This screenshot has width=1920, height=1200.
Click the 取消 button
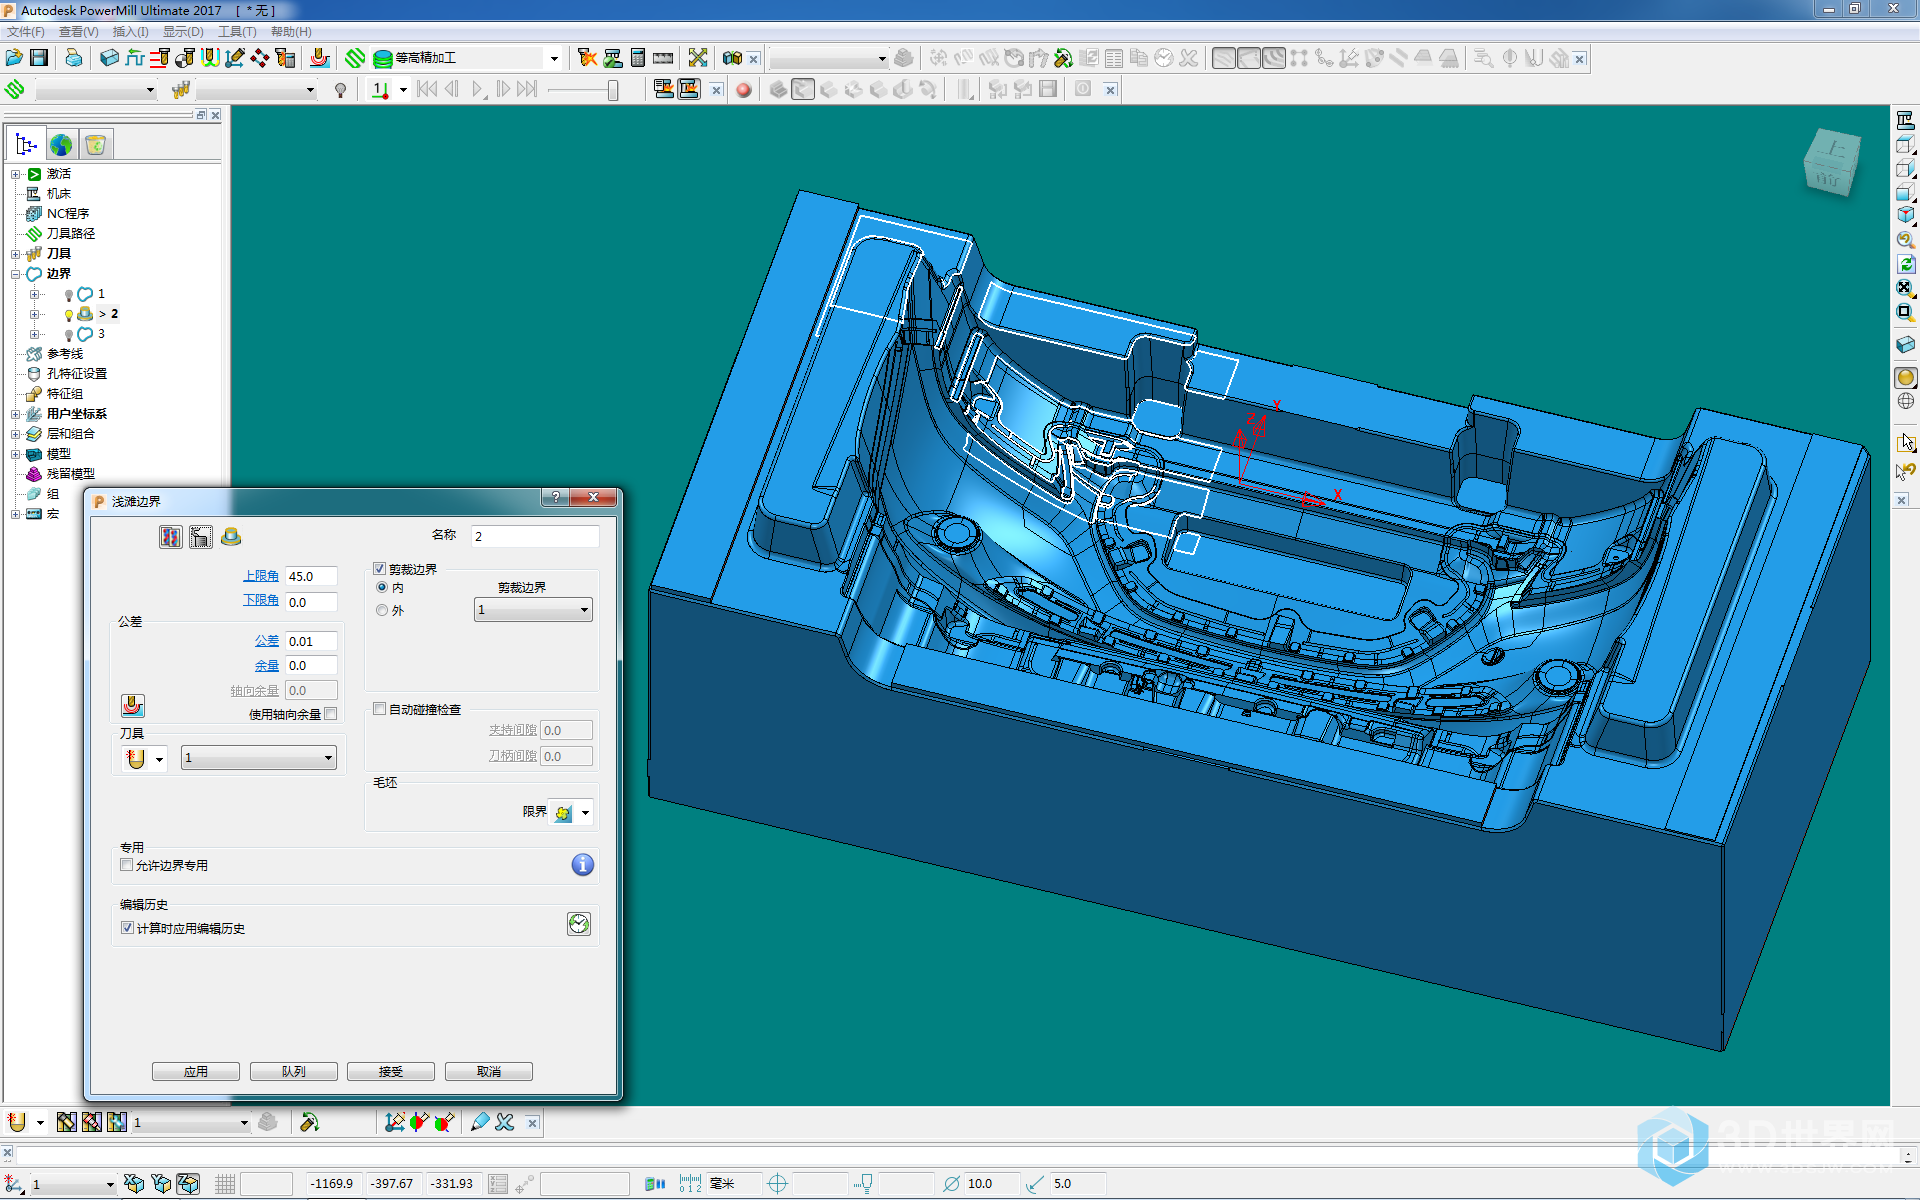point(489,1071)
